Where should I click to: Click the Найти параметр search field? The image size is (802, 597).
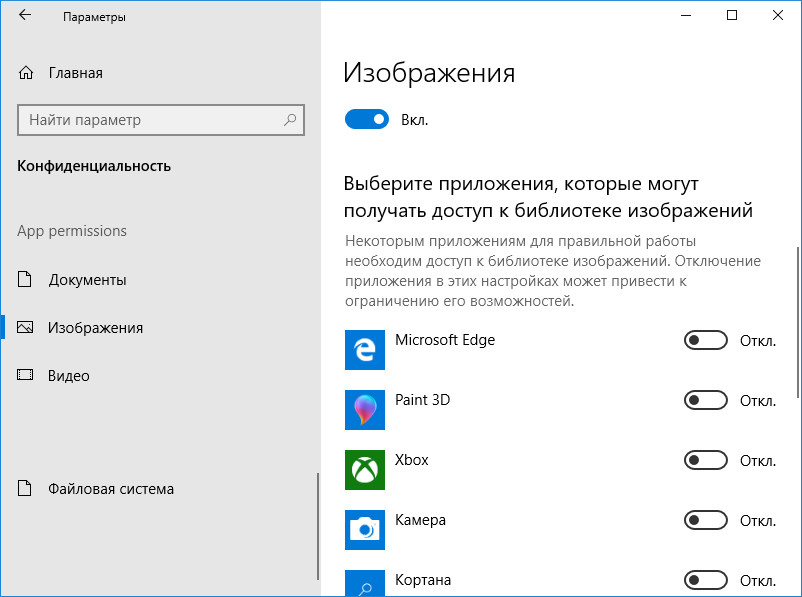[161, 120]
